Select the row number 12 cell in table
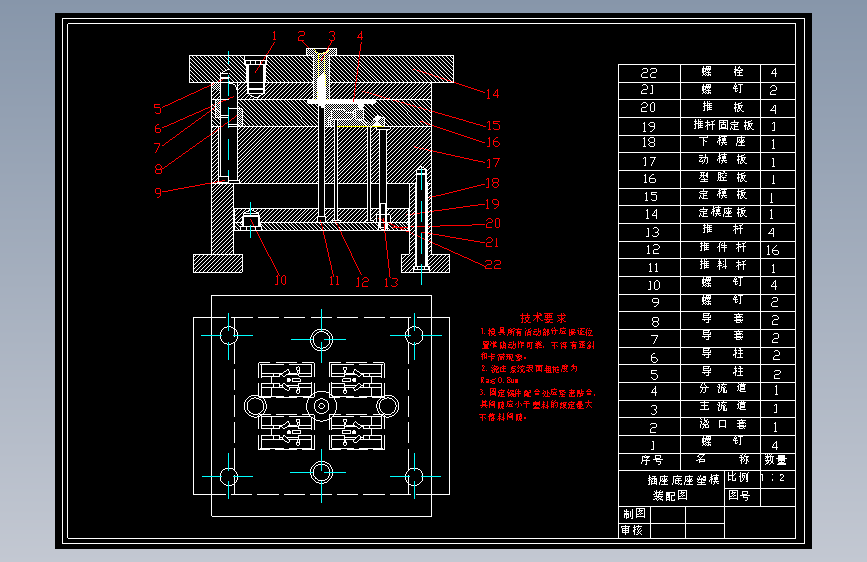 (x=649, y=250)
